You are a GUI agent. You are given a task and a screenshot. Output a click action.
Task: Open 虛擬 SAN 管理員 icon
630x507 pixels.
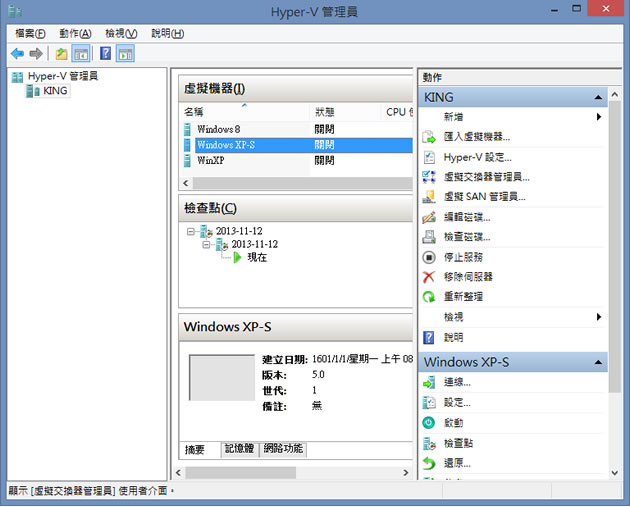click(x=429, y=197)
